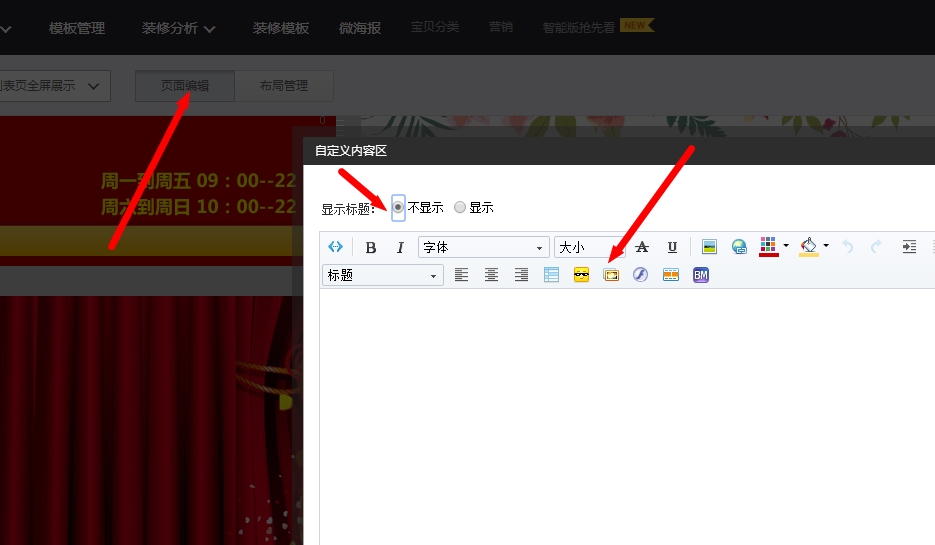This screenshot has height=545, width=935.
Task: Click inside the editor text area
Action: tap(627, 417)
